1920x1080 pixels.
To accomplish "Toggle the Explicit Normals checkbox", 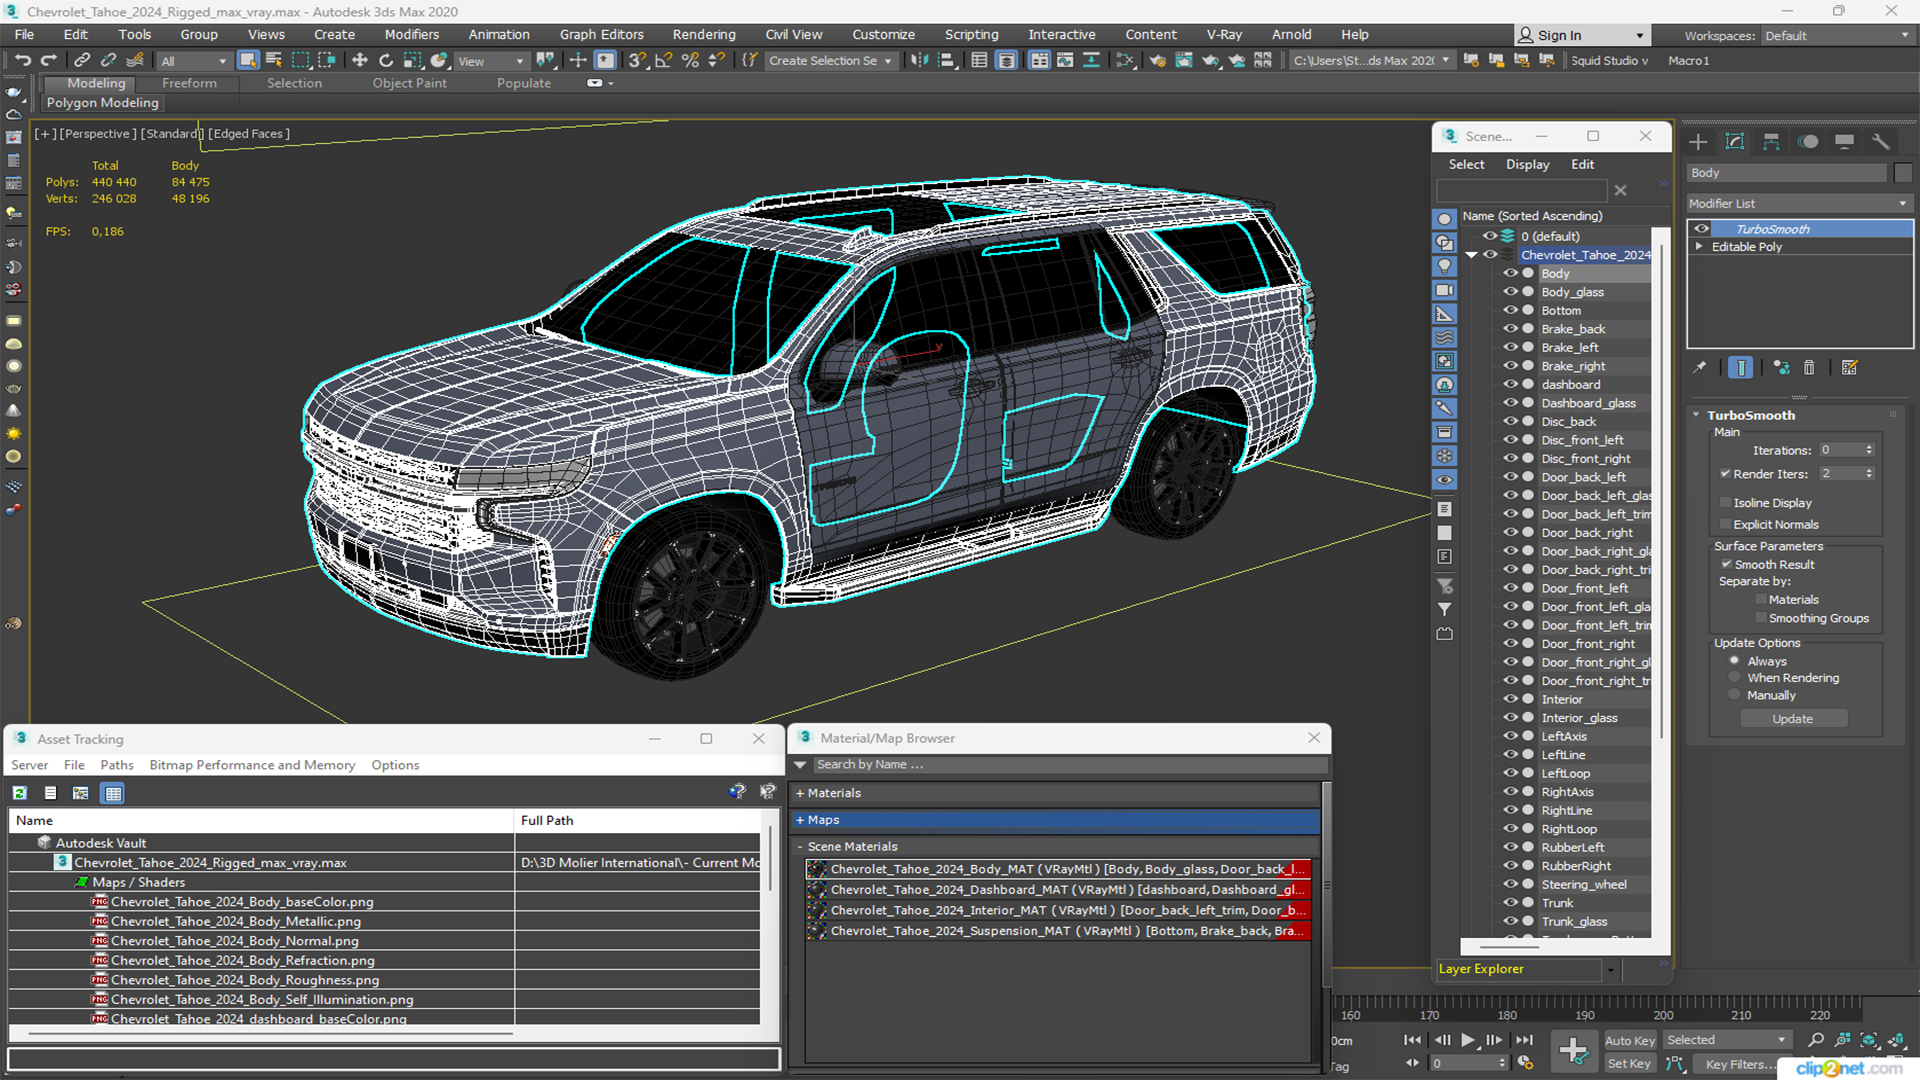I will (1726, 525).
